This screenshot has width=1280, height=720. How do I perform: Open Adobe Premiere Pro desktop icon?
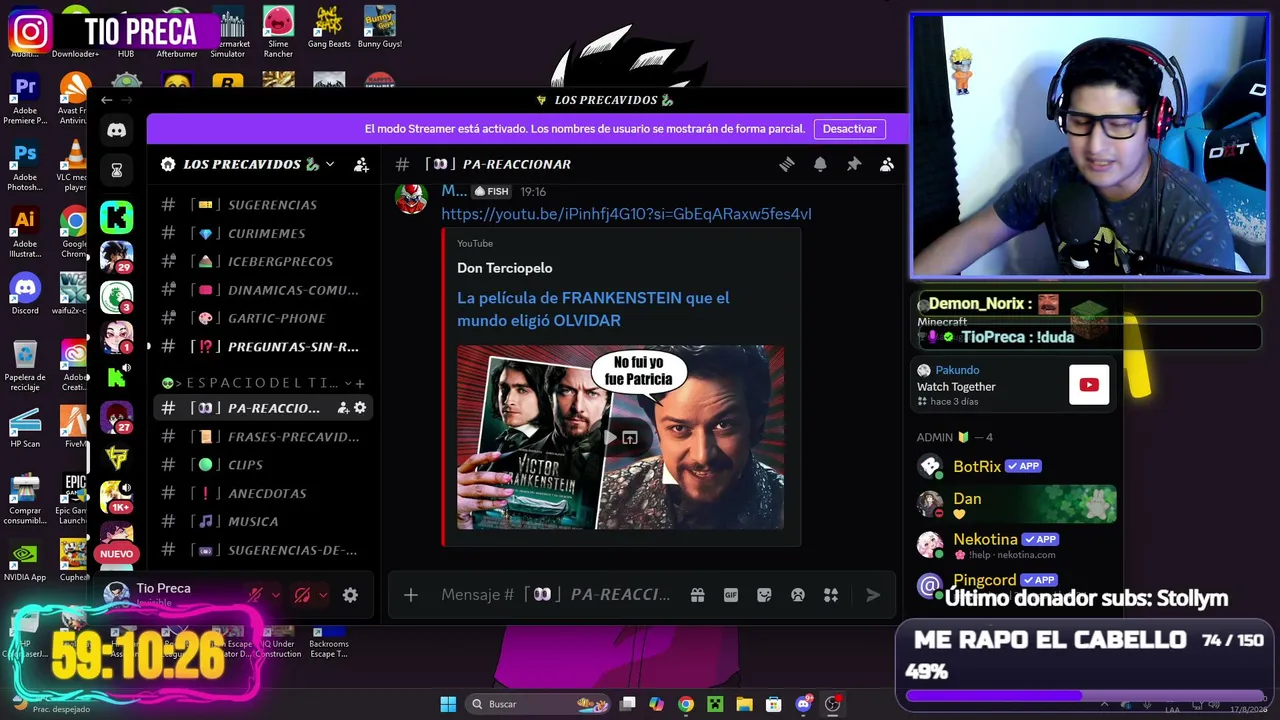(26, 98)
